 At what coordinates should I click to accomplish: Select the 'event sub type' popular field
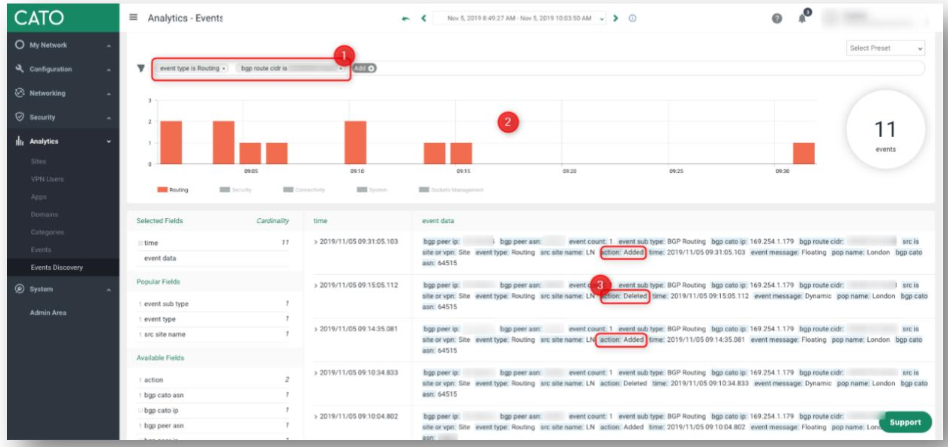[167, 303]
